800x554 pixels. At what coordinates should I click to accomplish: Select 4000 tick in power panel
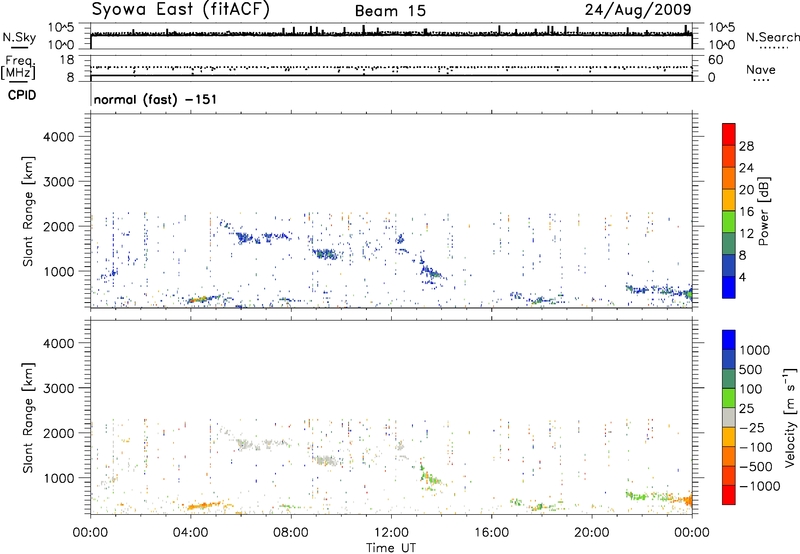coord(58,137)
